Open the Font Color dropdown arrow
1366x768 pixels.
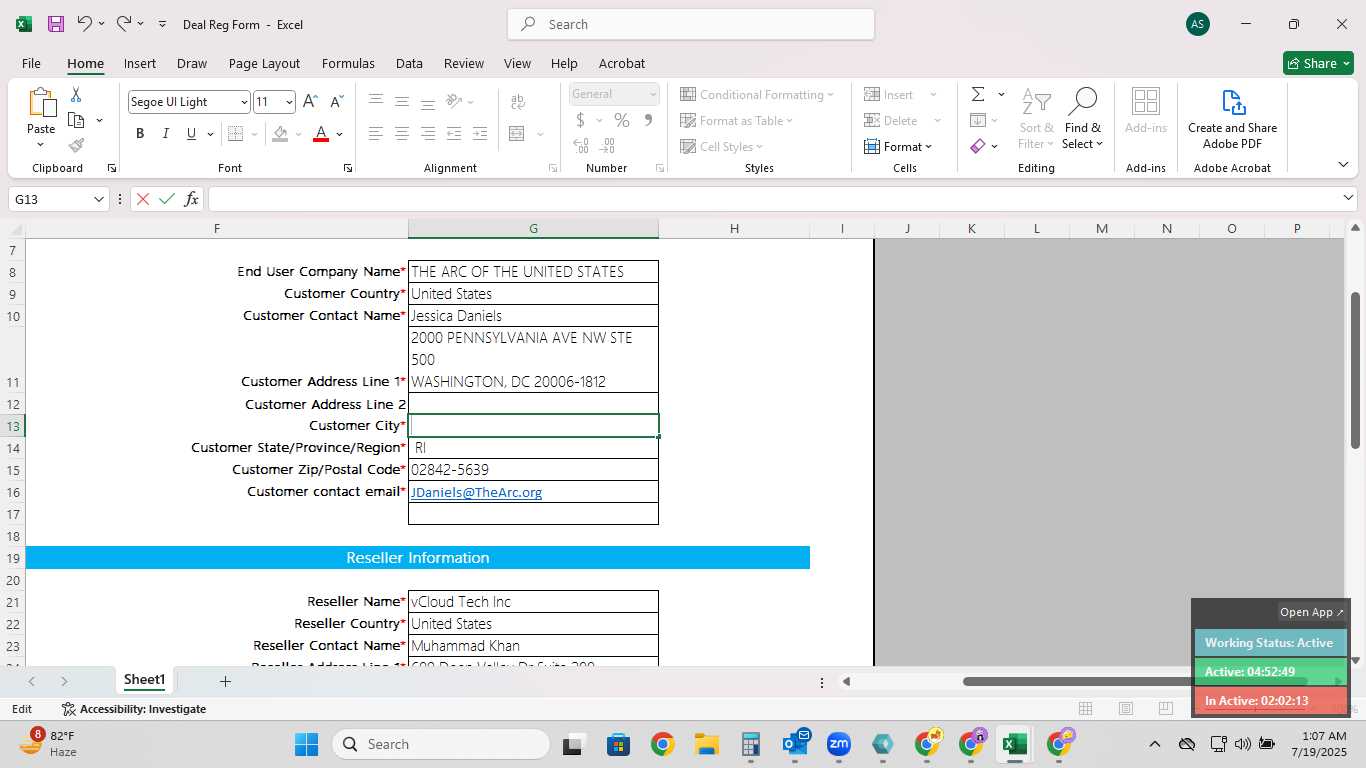tap(340, 134)
